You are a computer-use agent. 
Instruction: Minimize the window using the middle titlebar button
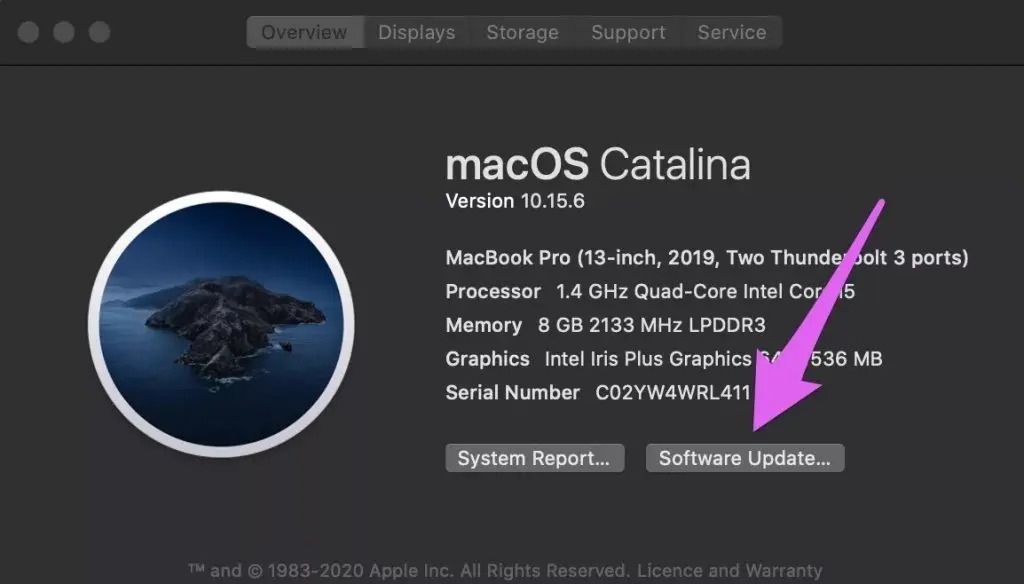tap(64, 32)
